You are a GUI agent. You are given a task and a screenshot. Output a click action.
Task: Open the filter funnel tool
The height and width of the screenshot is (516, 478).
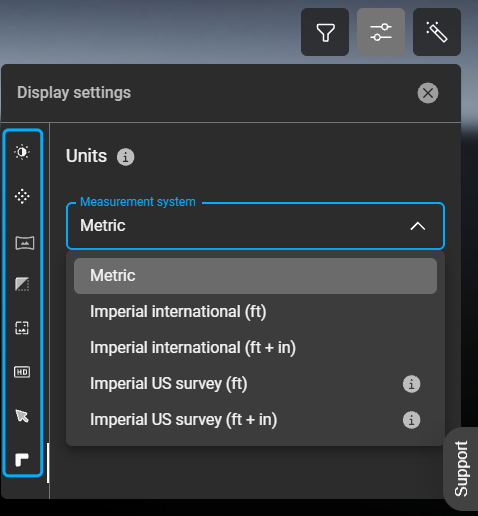(325, 32)
